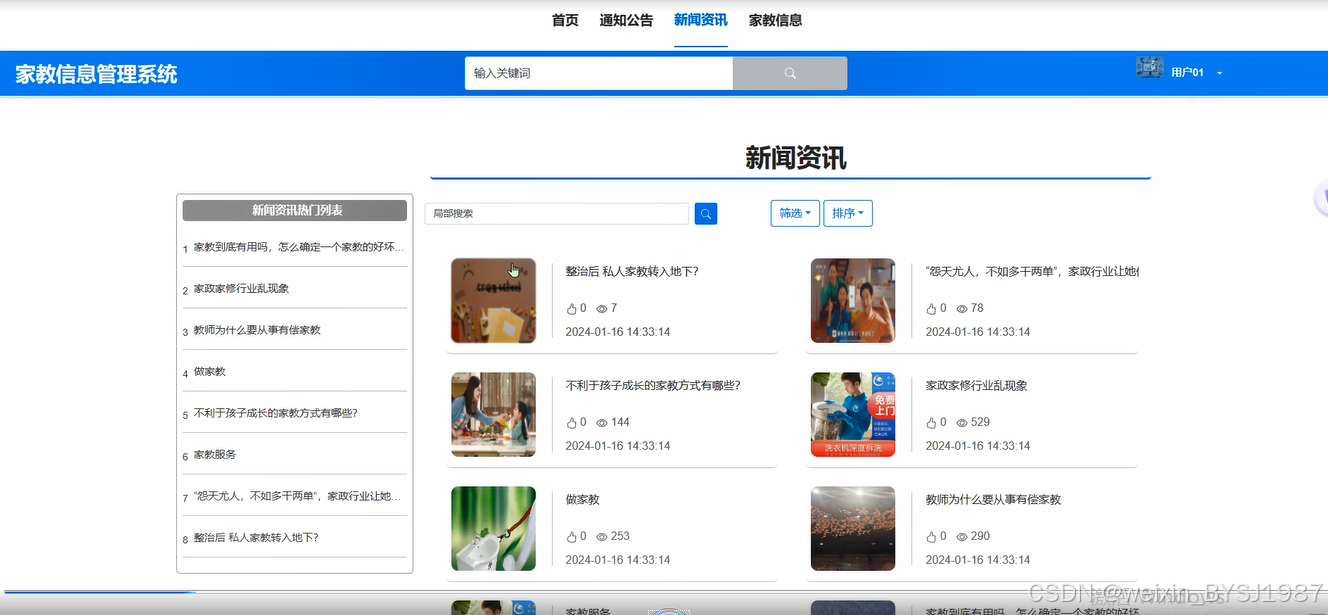This screenshot has height=615, width=1328.
Task: Like the card article 家政家修行业乱现象
Action: (x=931, y=423)
